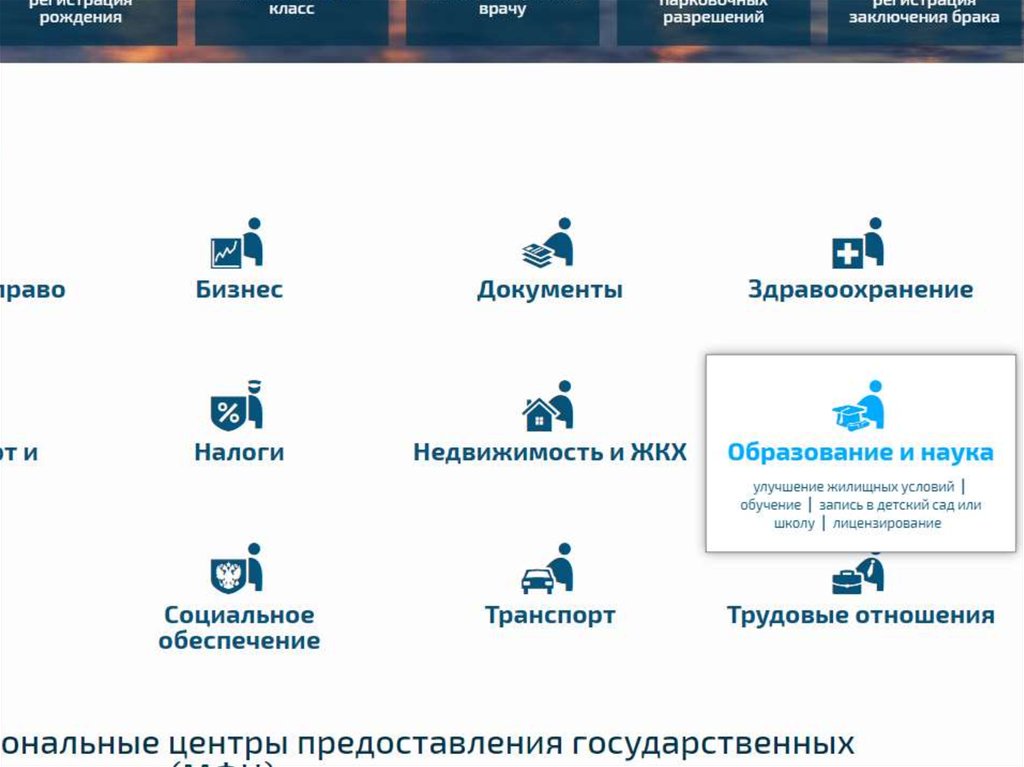Open the Недвижимость и ЖКХ link
The image size is (1024, 767).
coord(550,452)
